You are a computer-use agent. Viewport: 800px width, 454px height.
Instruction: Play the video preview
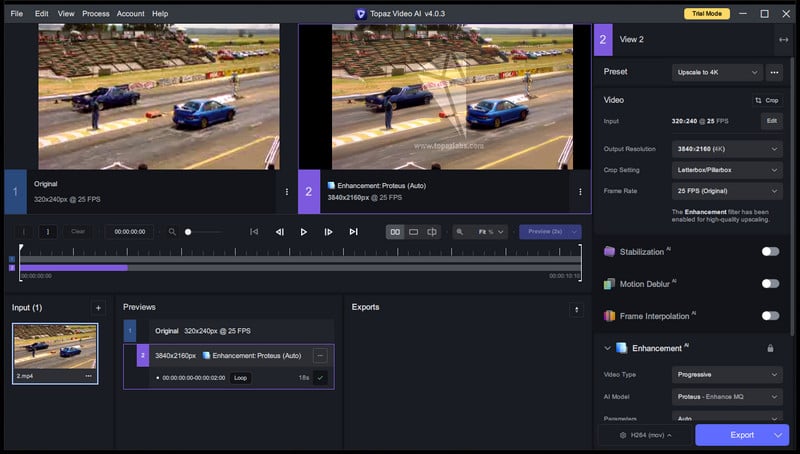click(304, 232)
